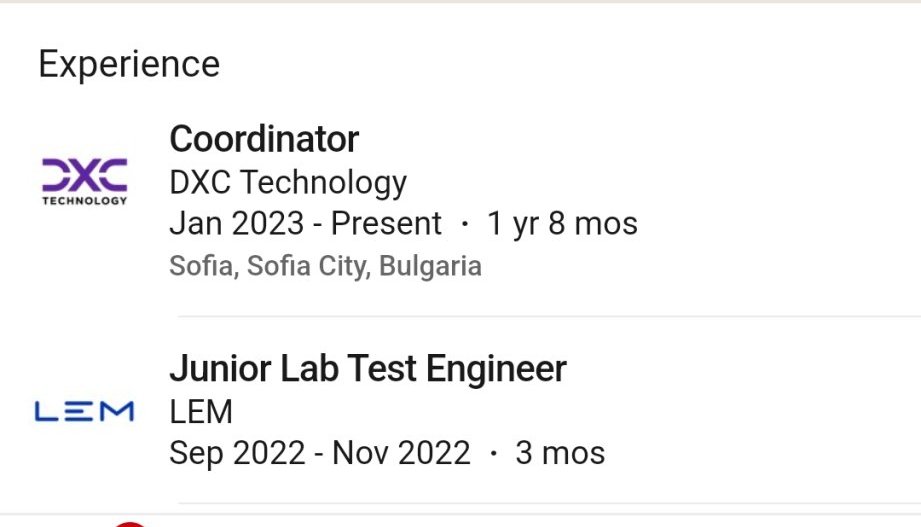Click the word Present in date range
This screenshot has width=921, height=527.
(x=386, y=224)
